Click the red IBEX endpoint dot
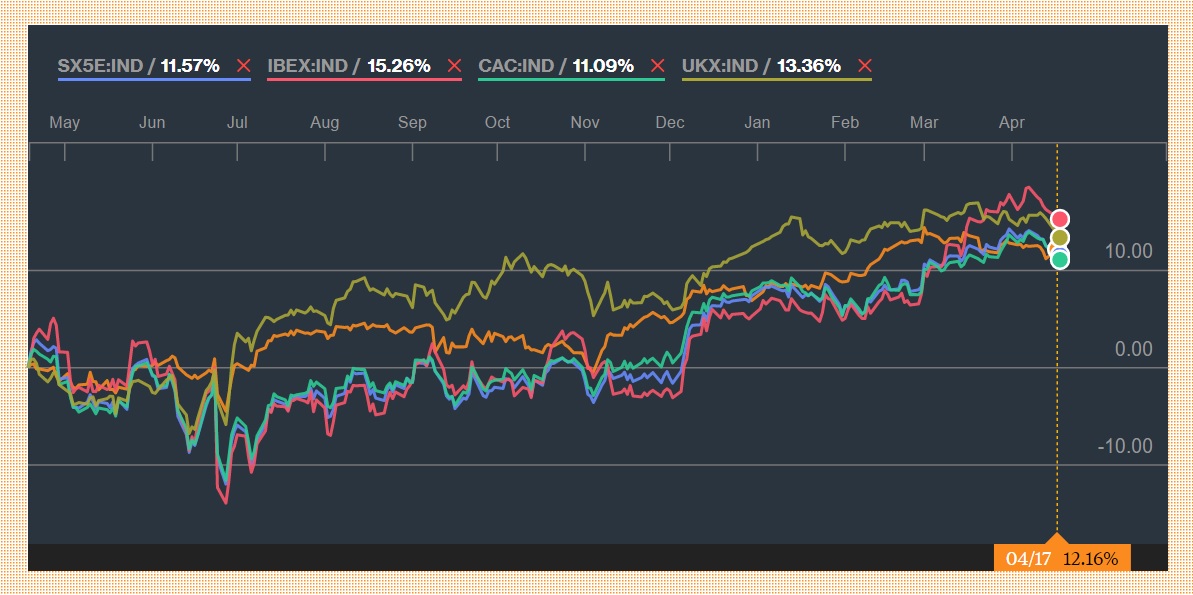This screenshot has height=595, width=1193. click(1060, 219)
